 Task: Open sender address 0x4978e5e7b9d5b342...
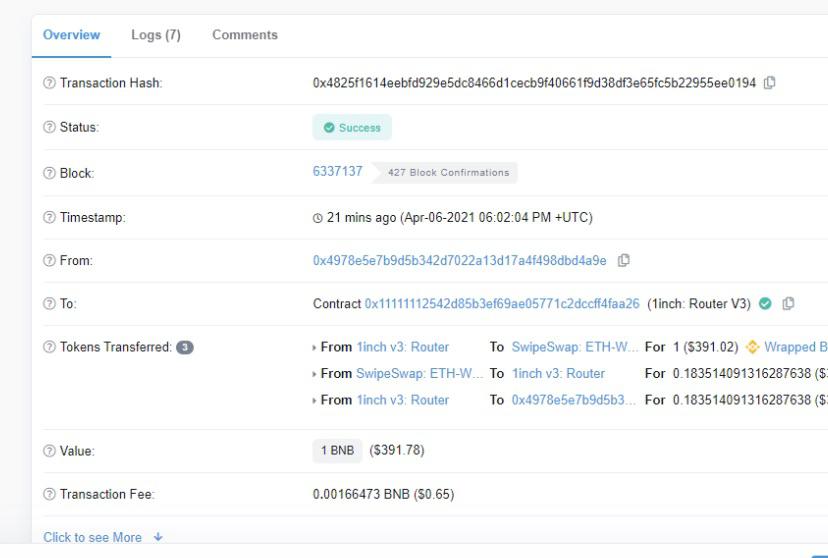459,260
